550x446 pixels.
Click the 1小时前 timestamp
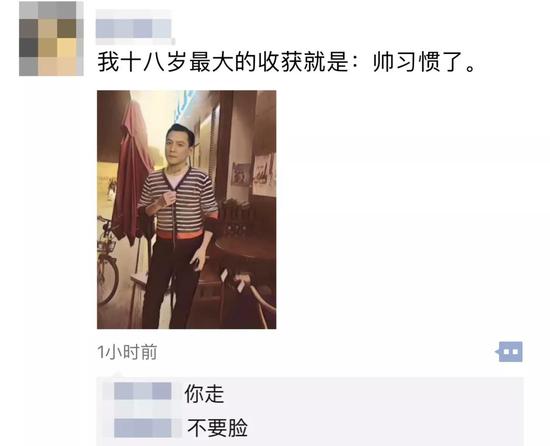coord(127,352)
